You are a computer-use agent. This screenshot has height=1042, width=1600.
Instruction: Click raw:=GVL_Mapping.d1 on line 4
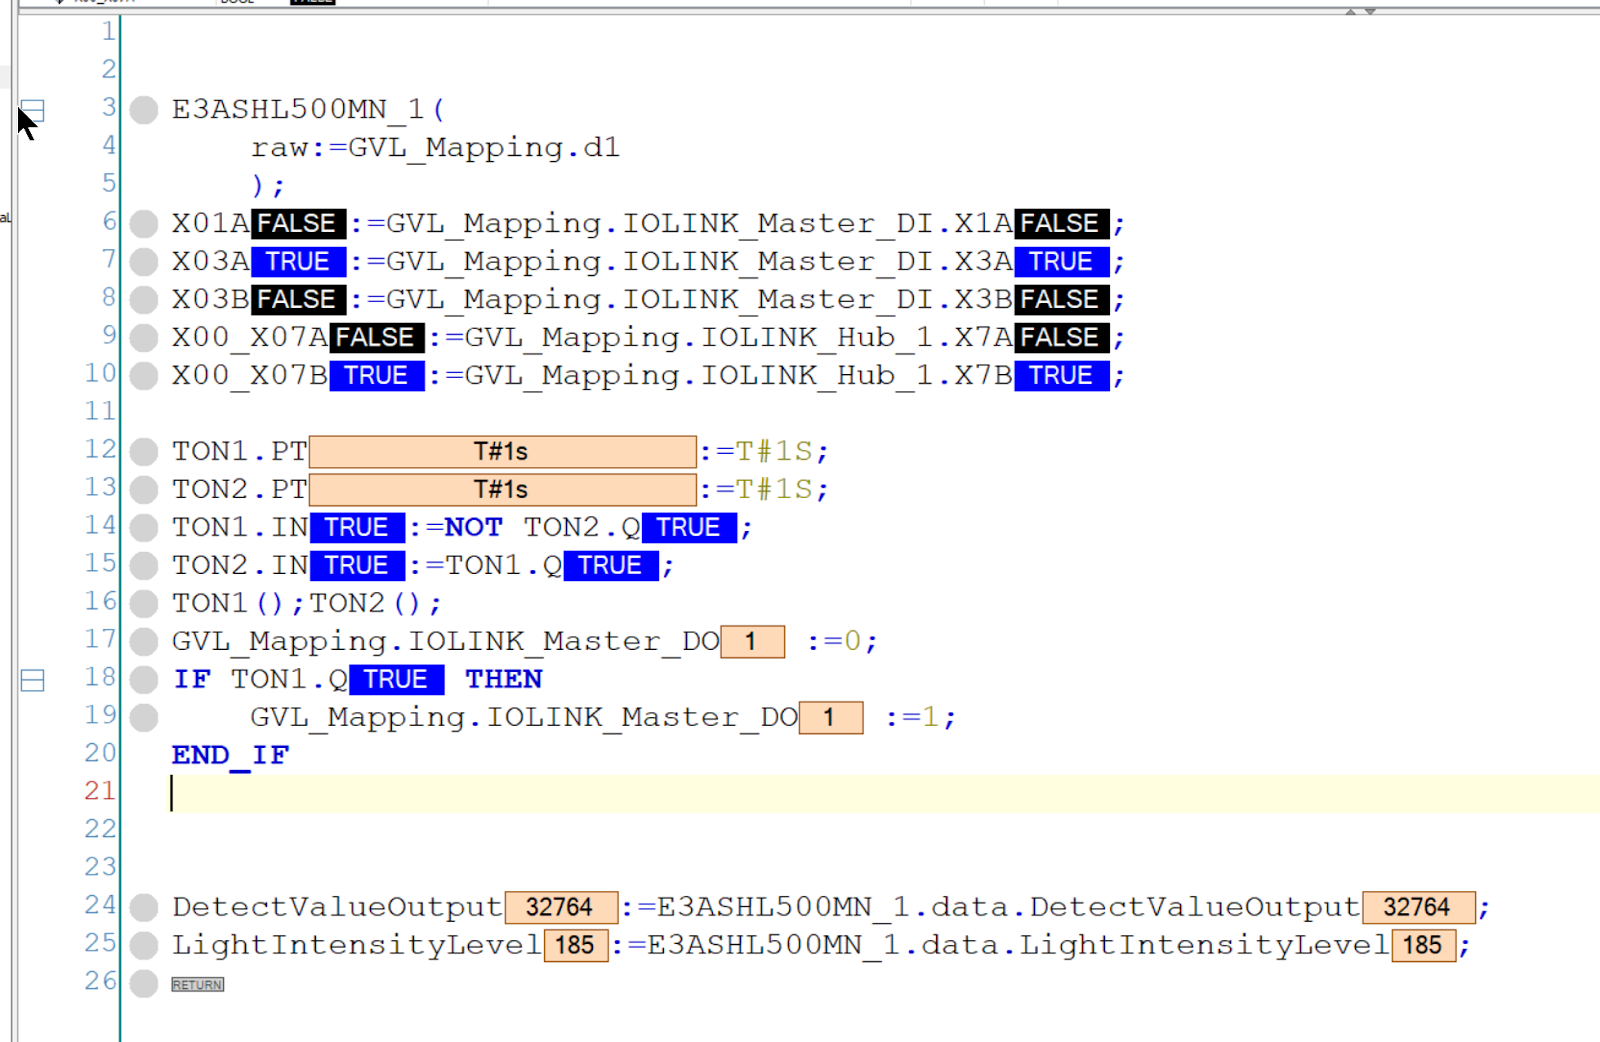[435, 148]
